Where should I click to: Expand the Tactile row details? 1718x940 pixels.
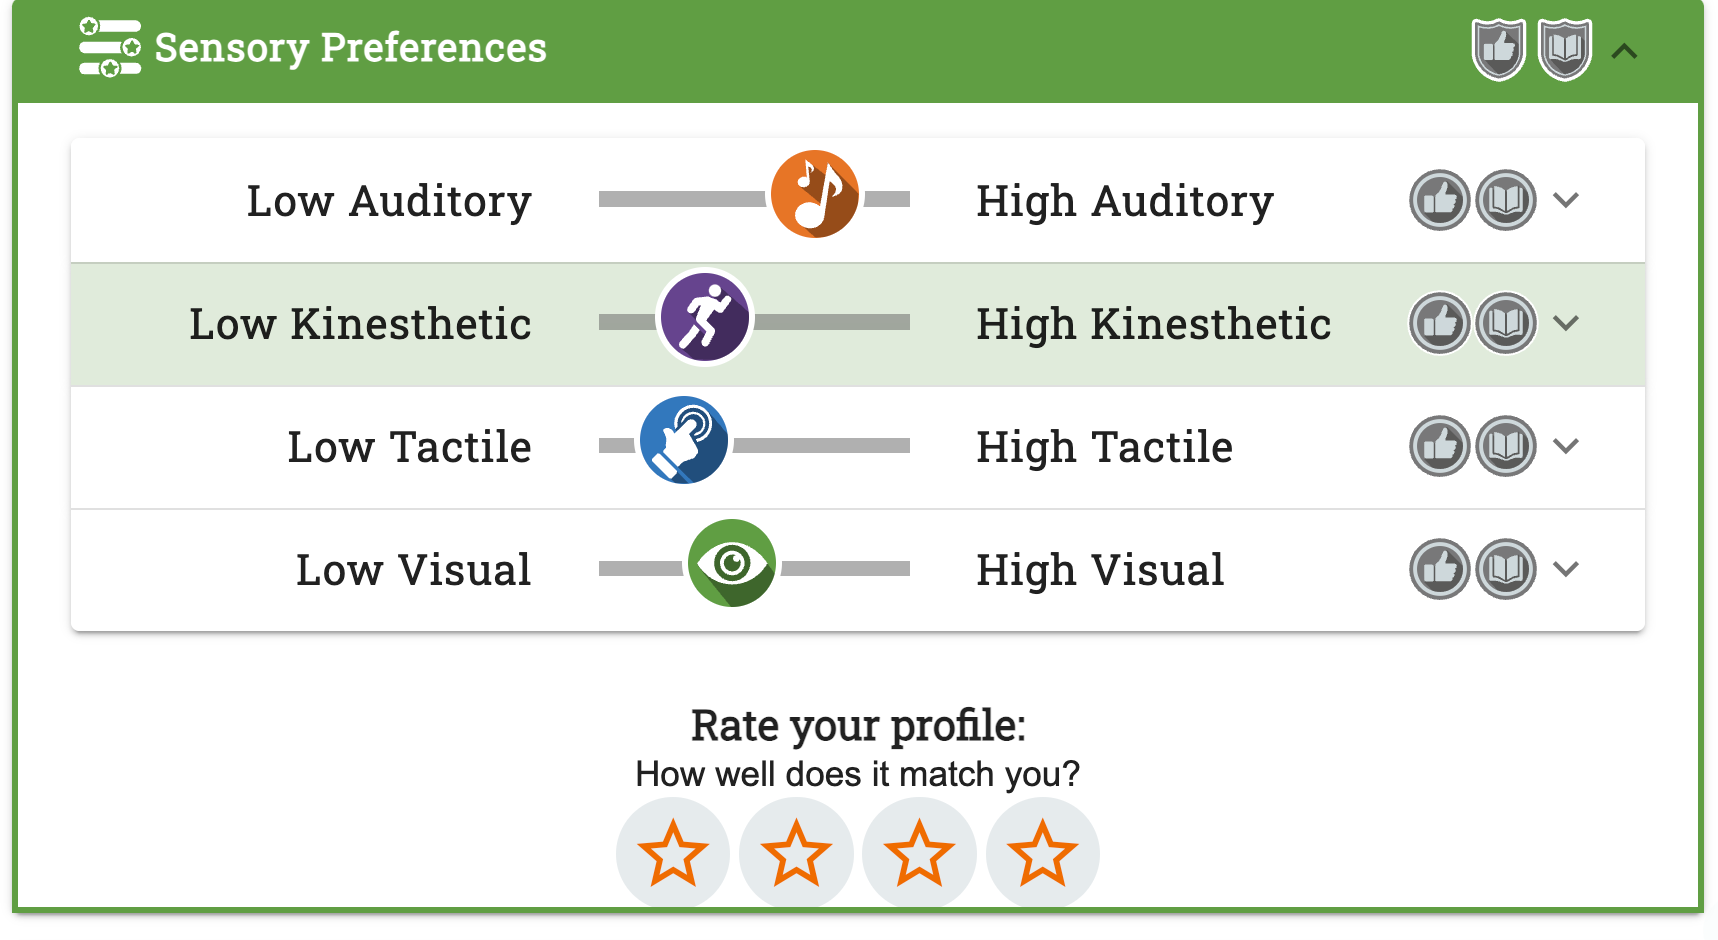1566,446
